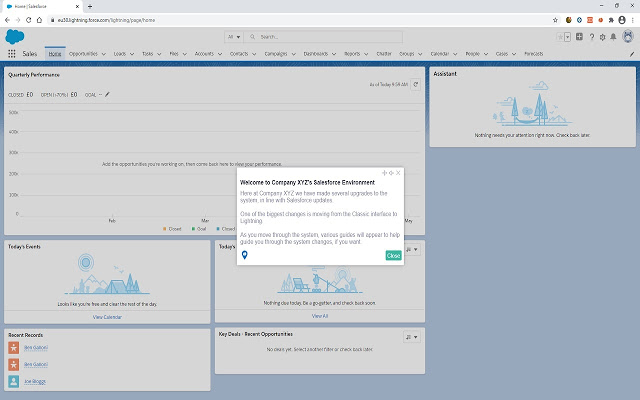The height and width of the screenshot is (400, 640).
Task: Switch to the Chatter tab
Action: 382,53
